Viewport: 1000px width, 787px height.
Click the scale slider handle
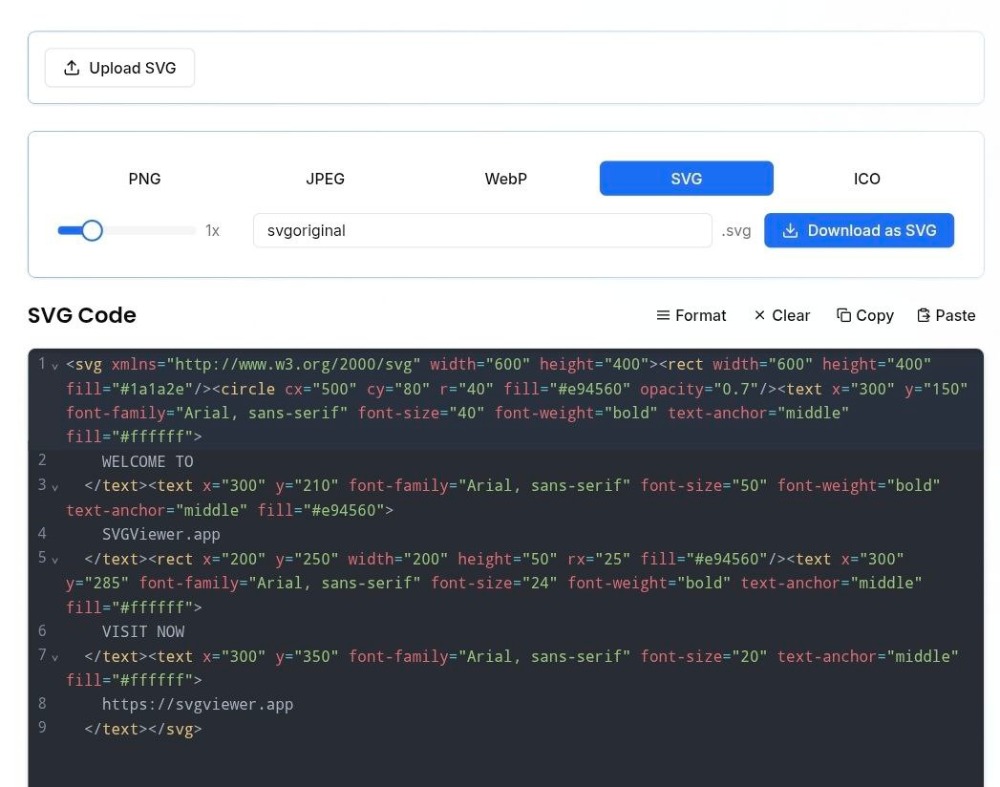point(92,231)
